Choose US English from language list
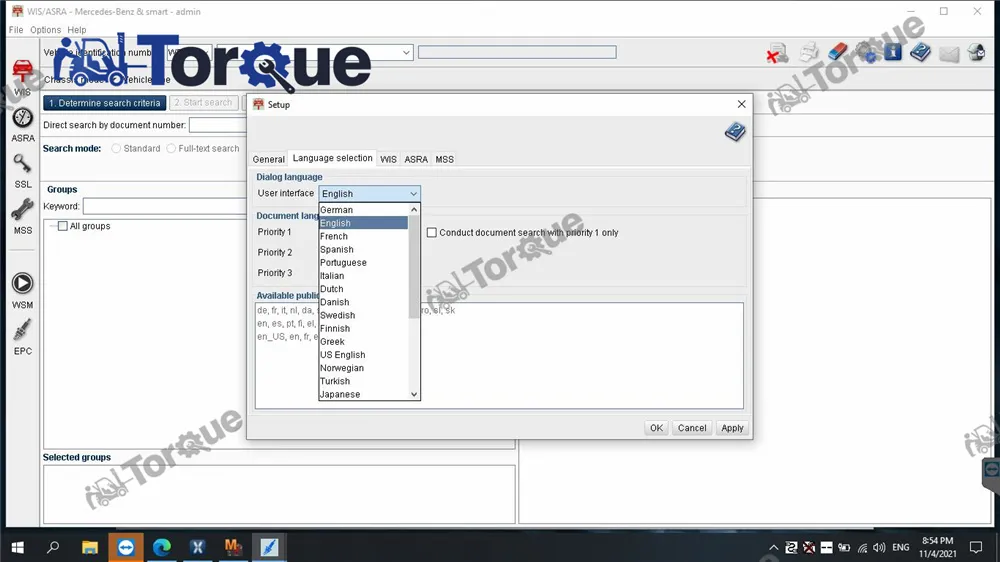Image resolution: width=1000 pixels, height=562 pixels. [x=363, y=355]
